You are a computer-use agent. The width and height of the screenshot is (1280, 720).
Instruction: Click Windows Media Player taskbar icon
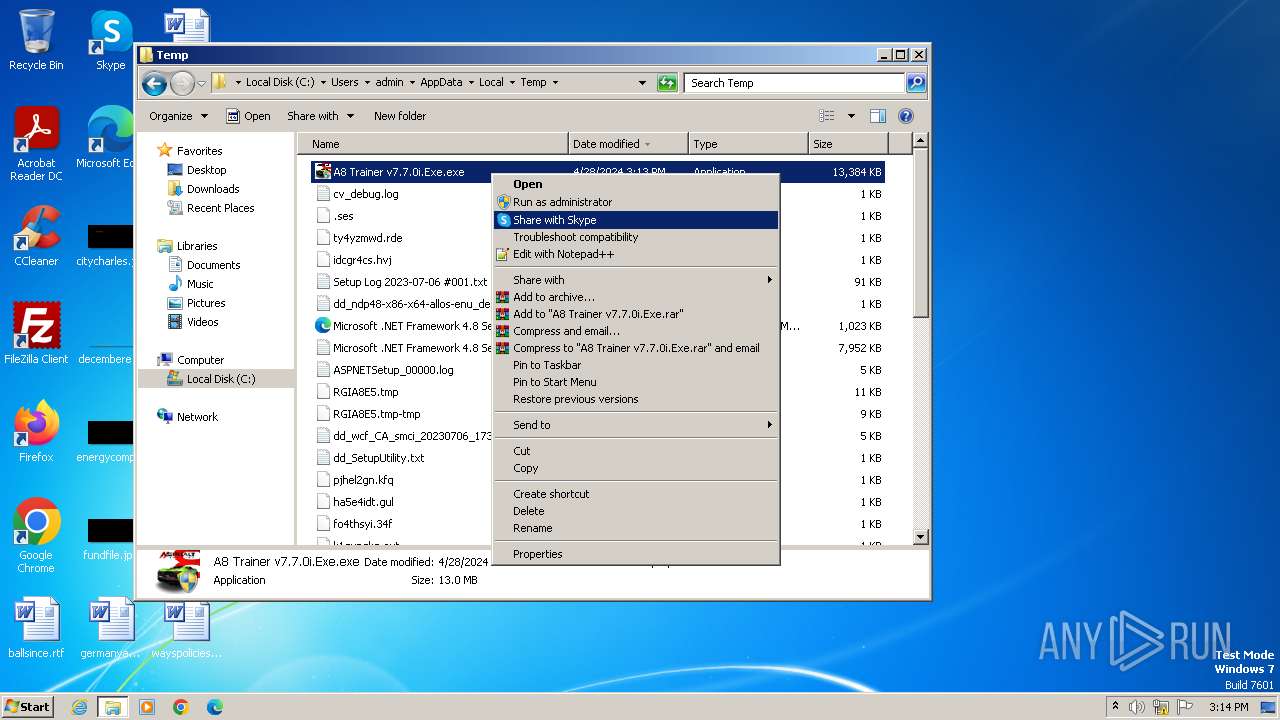[147, 707]
